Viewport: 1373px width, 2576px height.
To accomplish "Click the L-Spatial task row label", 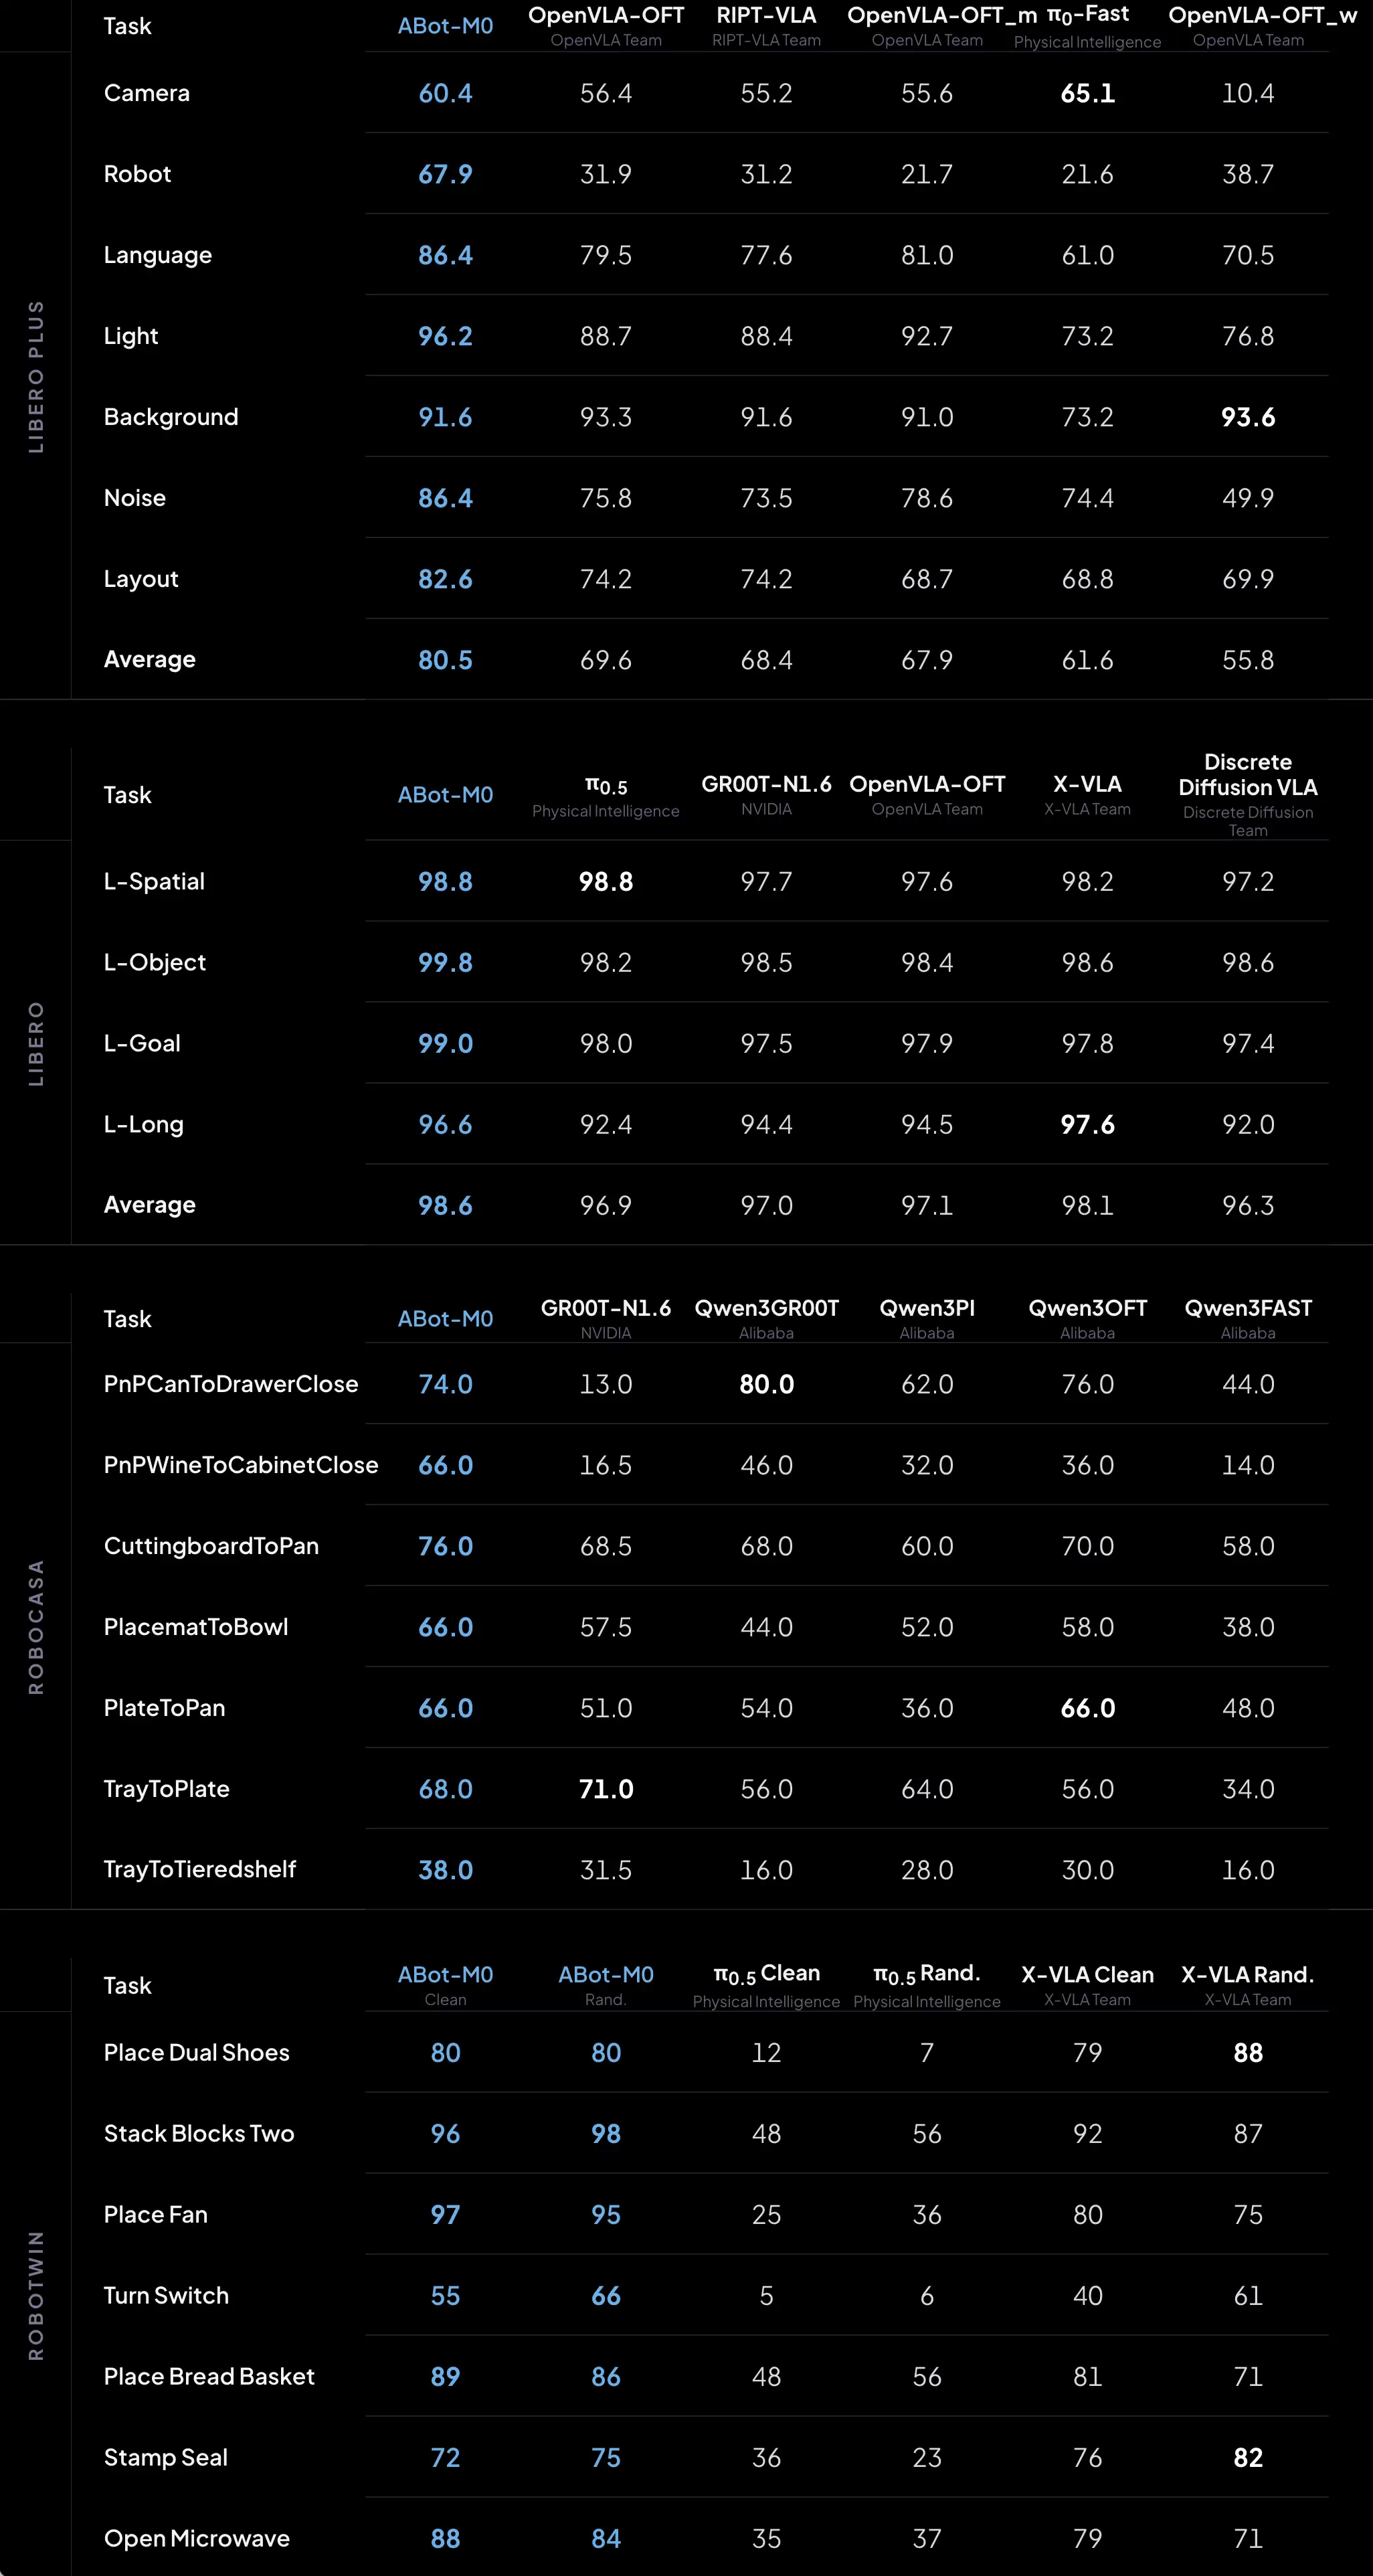I will tap(154, 881).
